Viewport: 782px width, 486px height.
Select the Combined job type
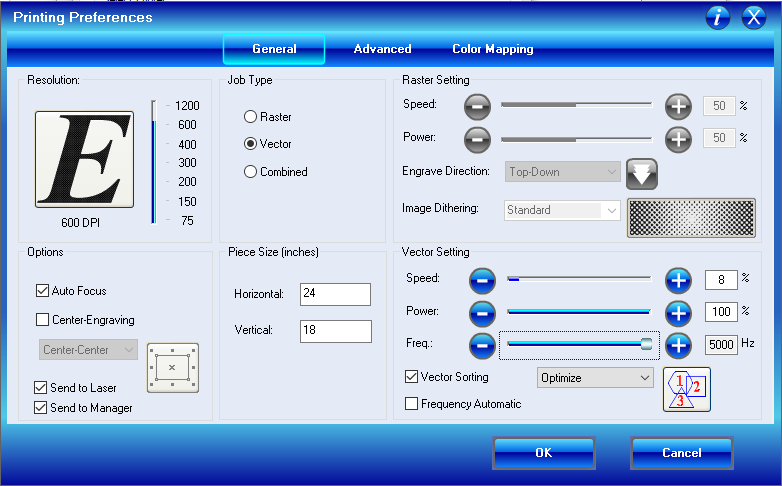tap(250, 172)
